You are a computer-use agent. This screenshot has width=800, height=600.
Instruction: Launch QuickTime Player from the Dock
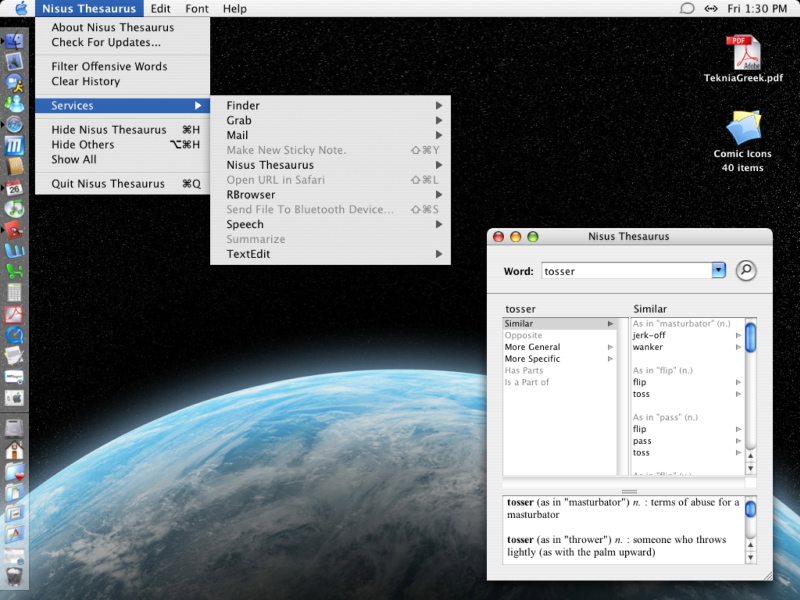coord(14,335)
